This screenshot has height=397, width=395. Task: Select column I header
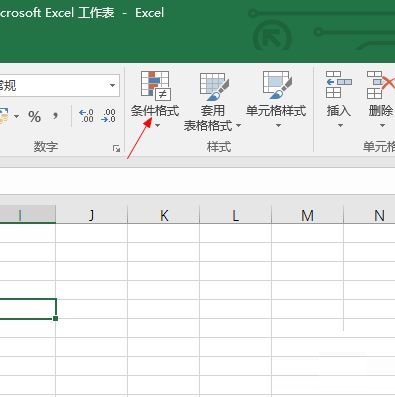coord(28,215)
